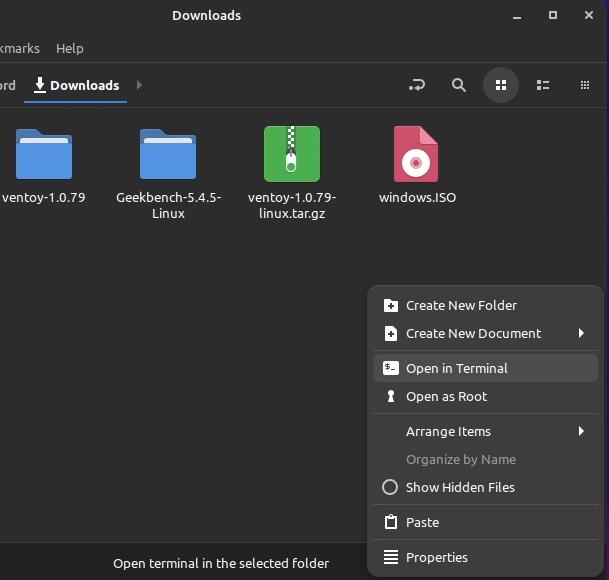Image resolution: width=609 pixels, height=580 pixels.
Task: Click the Show Hidden Files label
Action: [x=460, y=487]
